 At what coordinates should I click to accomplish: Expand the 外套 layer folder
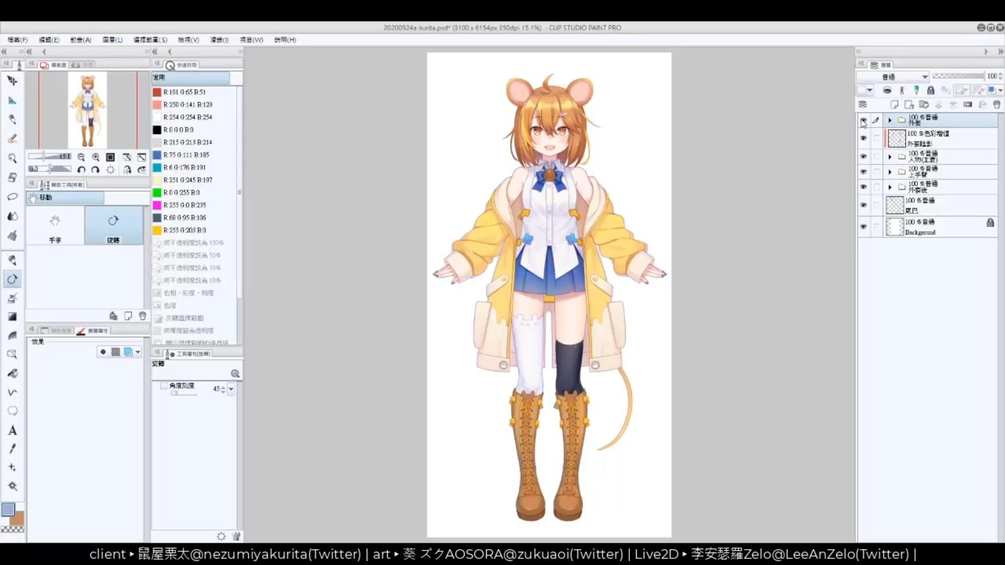click(890, 120)
